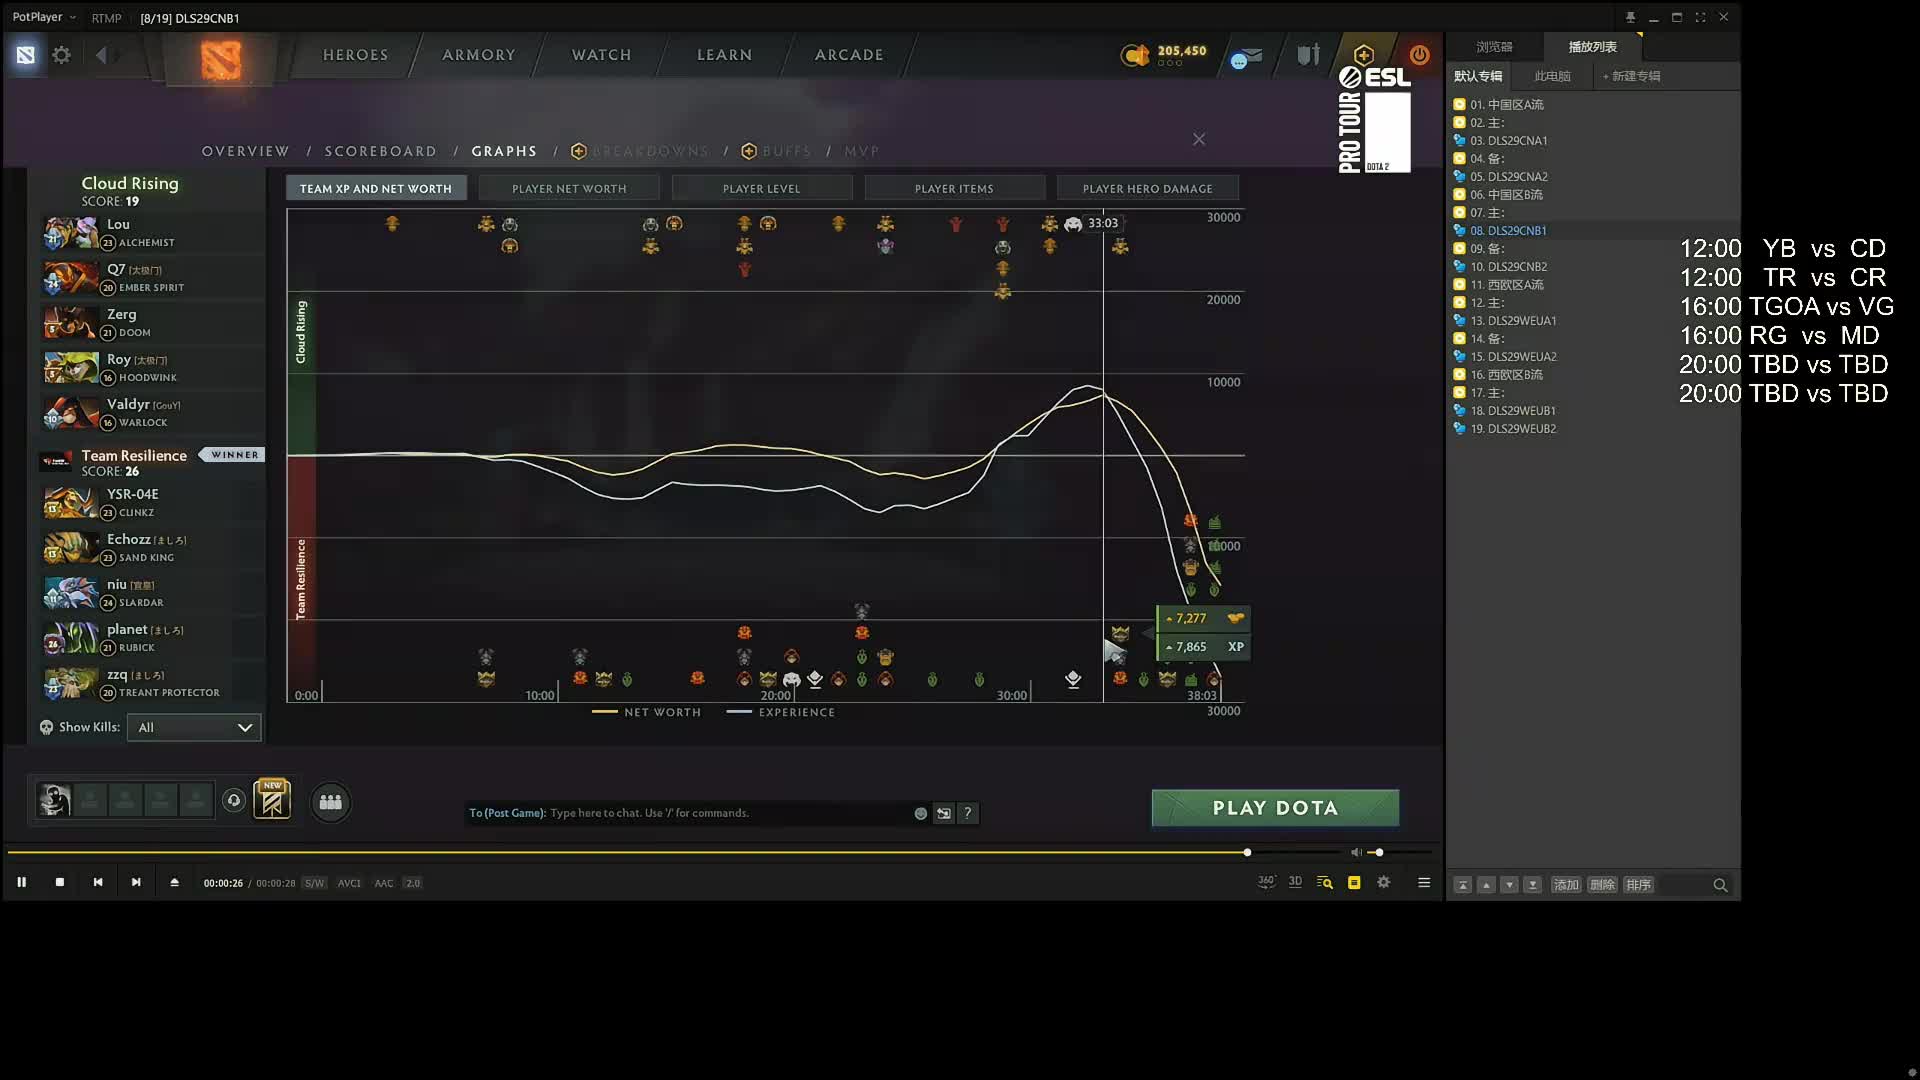The width and height of the screenshot is (1920, 1080).
Task: Switch to the 浏览器 tab
Action: click(x=1494, y=47)
